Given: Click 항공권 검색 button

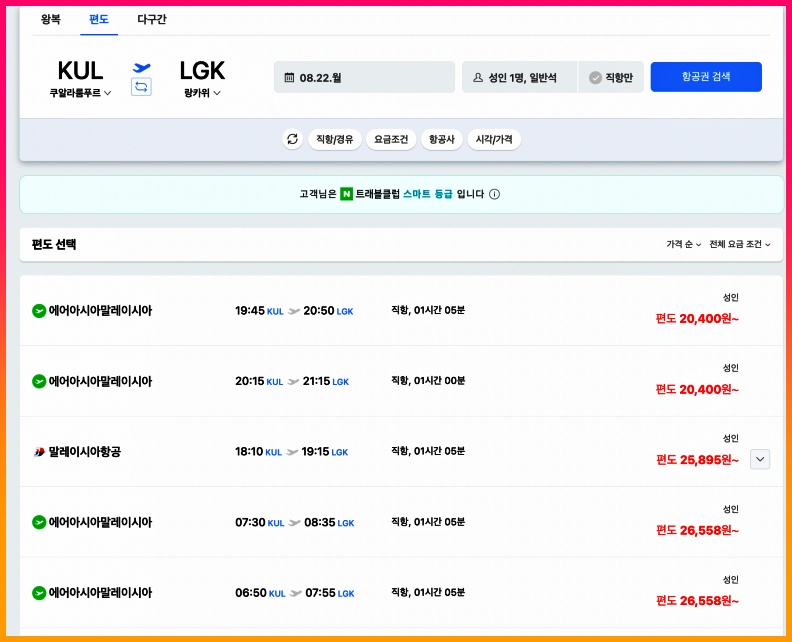Looking at the screenshot, I should click(706, 77).
